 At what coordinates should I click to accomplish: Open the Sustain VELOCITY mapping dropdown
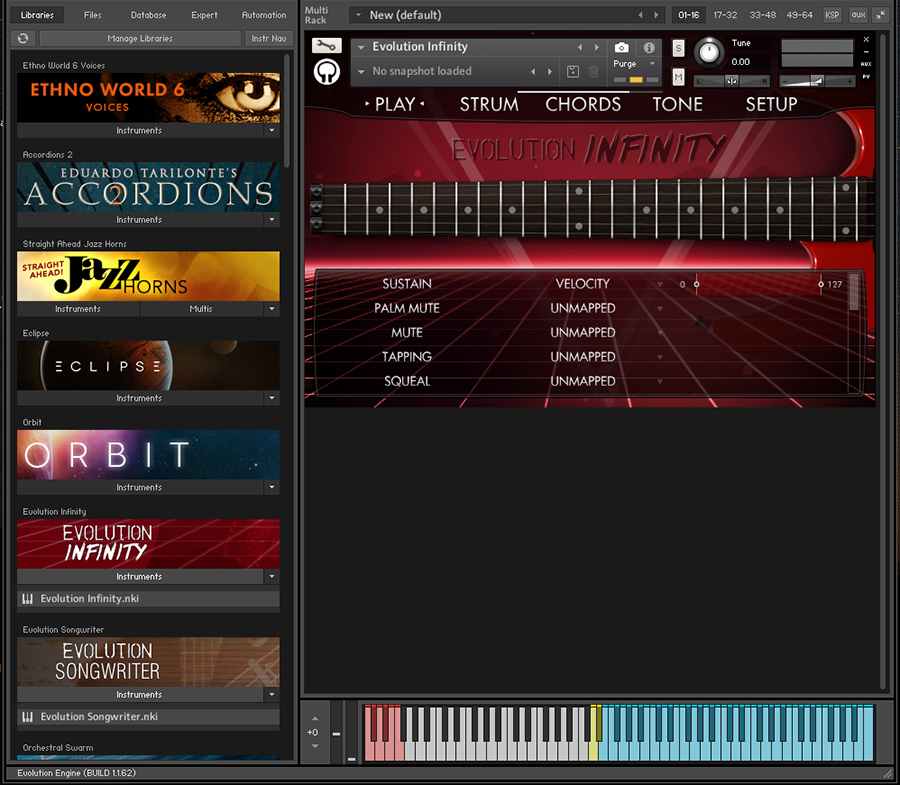660,284
